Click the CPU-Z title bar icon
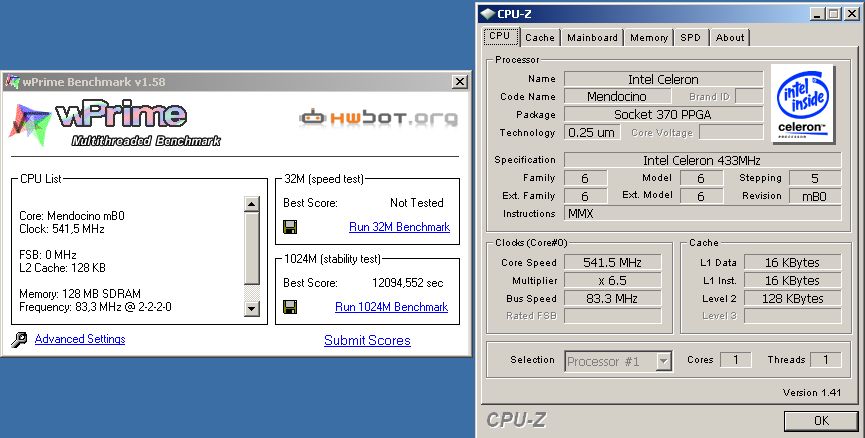Viewport: 865px width, 438px height. click(x=488, y=14)
